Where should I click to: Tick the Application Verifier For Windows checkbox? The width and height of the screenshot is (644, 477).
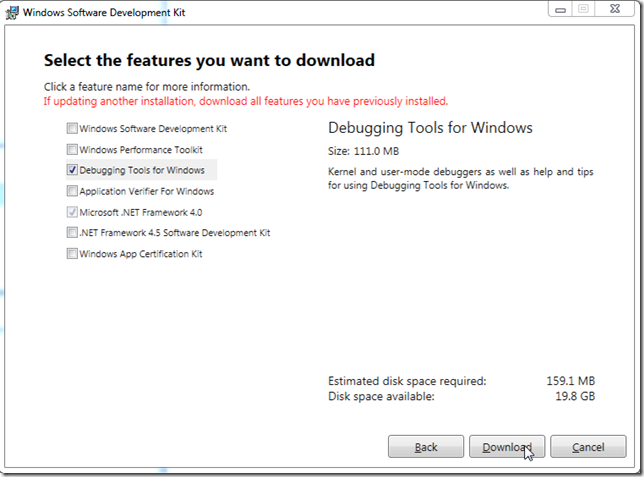(x=72, y=191)
